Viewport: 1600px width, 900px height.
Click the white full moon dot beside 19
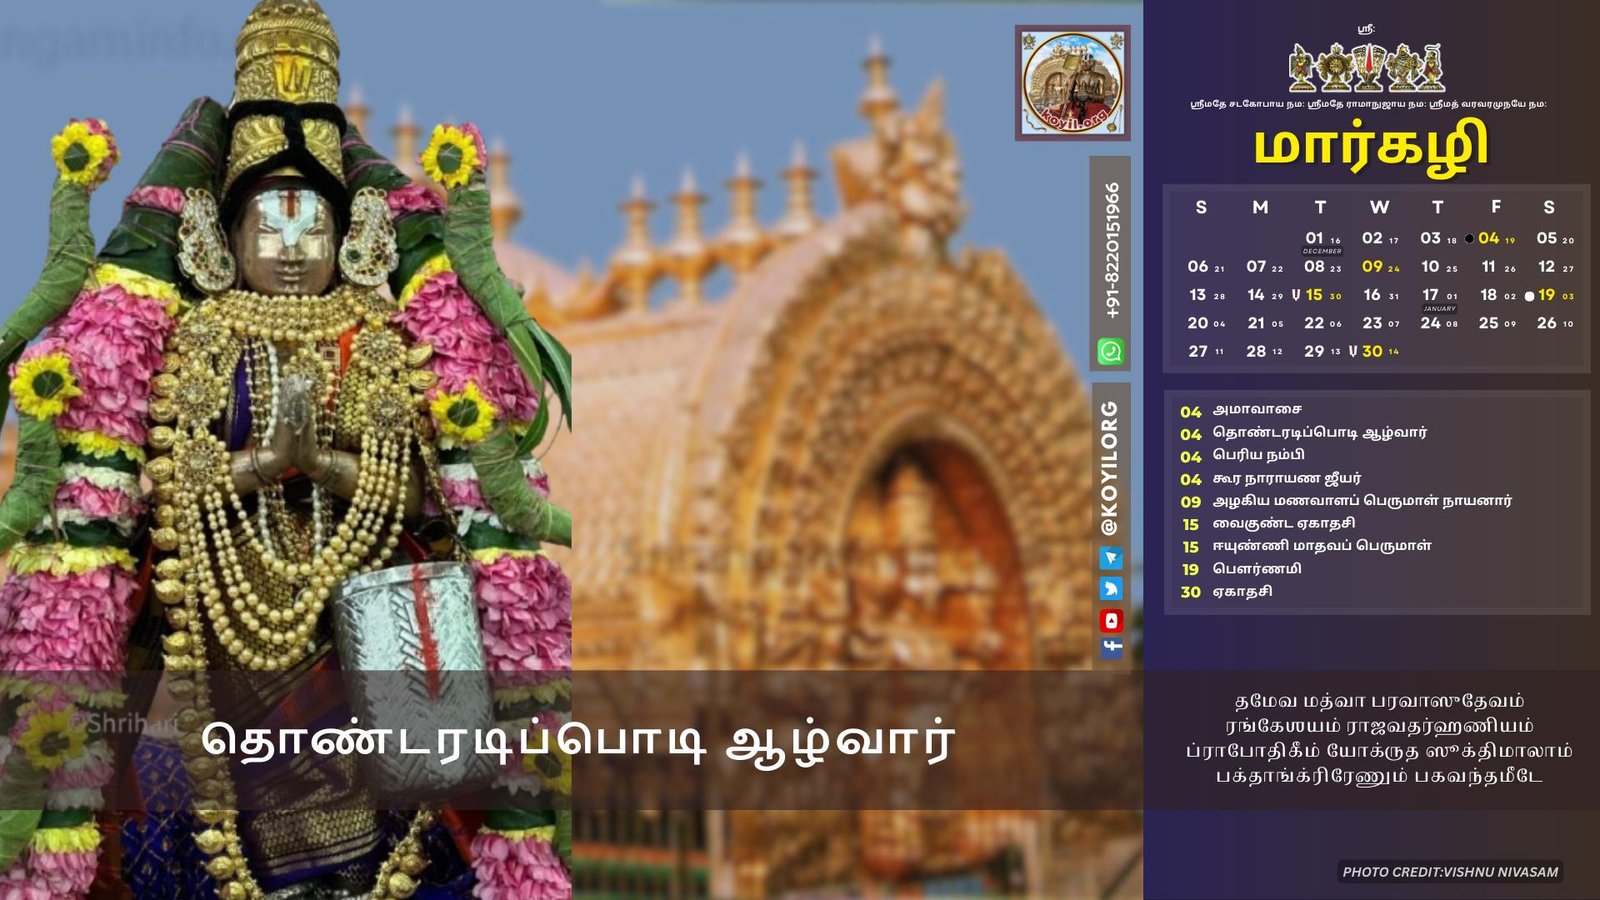pyautogui.click(x=1529, y=296)
